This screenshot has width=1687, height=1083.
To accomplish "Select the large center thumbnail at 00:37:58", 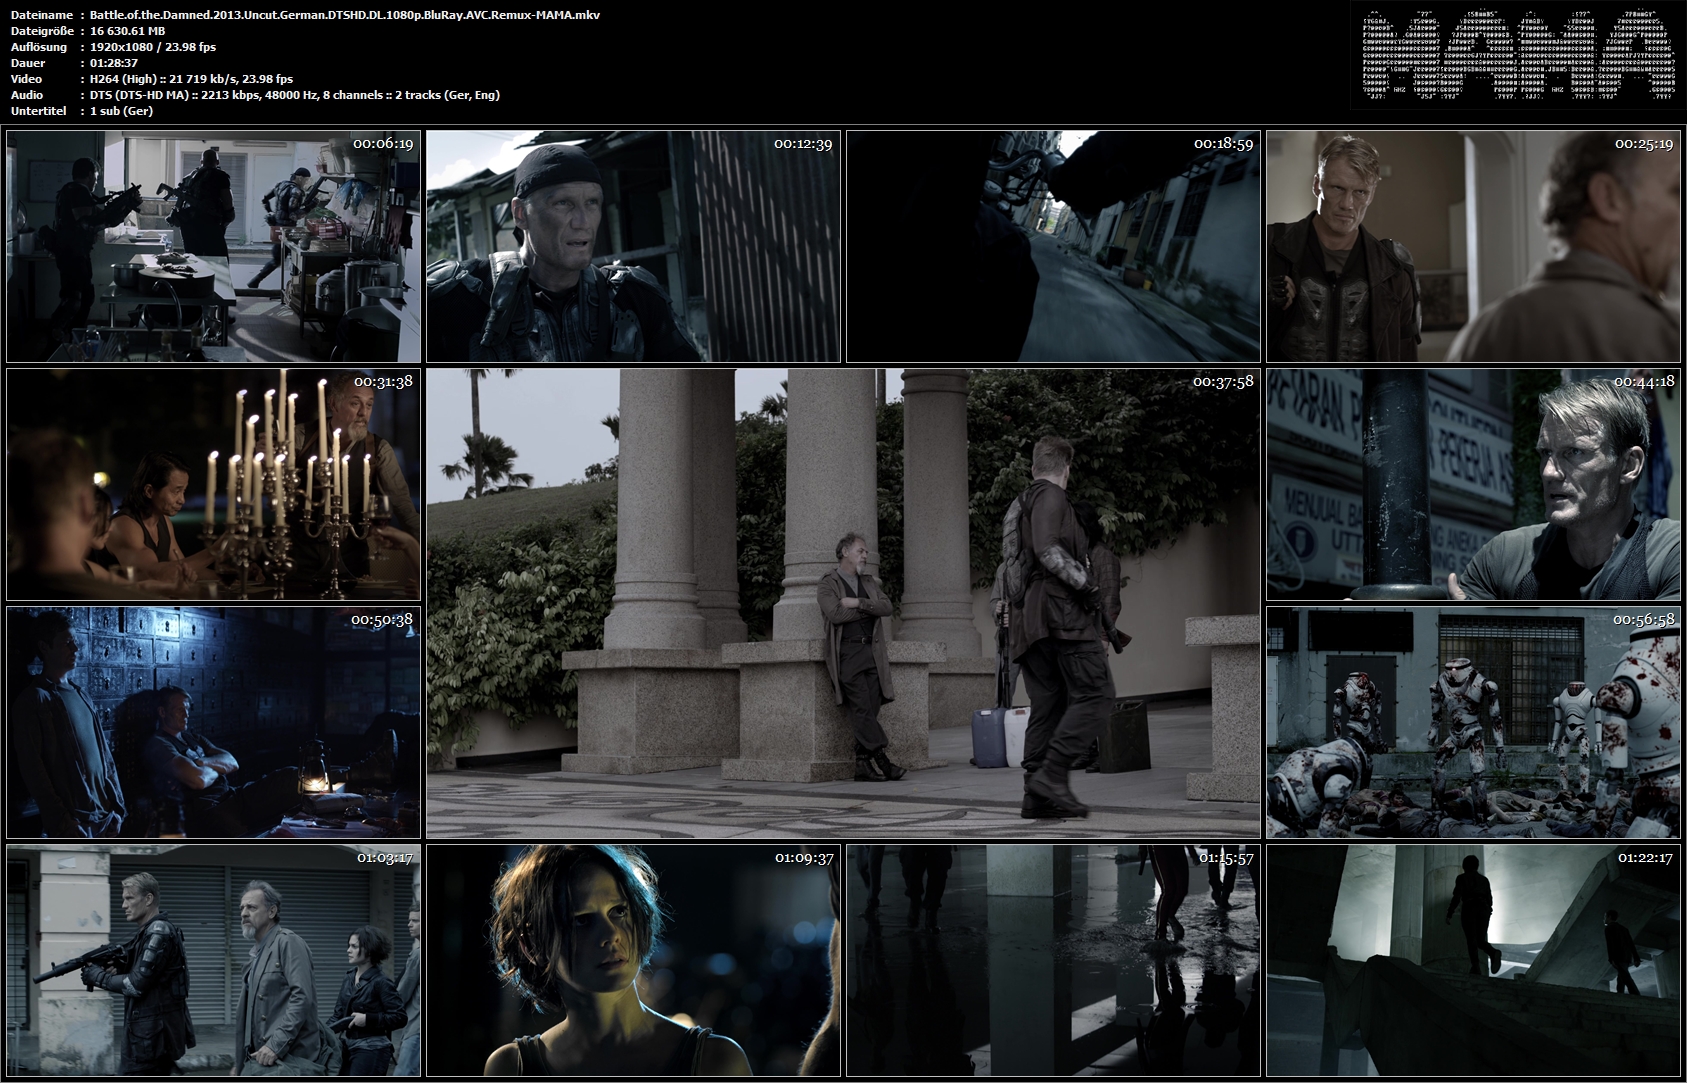I will coord(844,603).
